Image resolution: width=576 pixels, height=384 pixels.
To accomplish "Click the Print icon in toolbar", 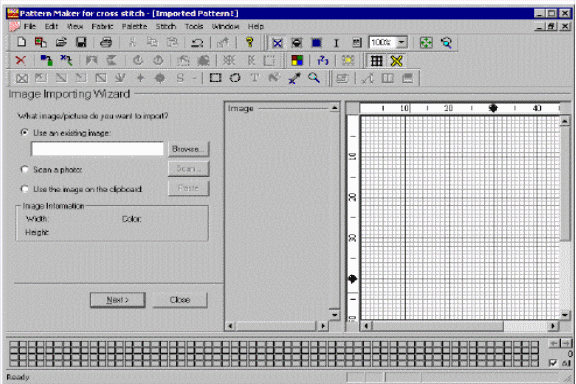I will [106, 42].
